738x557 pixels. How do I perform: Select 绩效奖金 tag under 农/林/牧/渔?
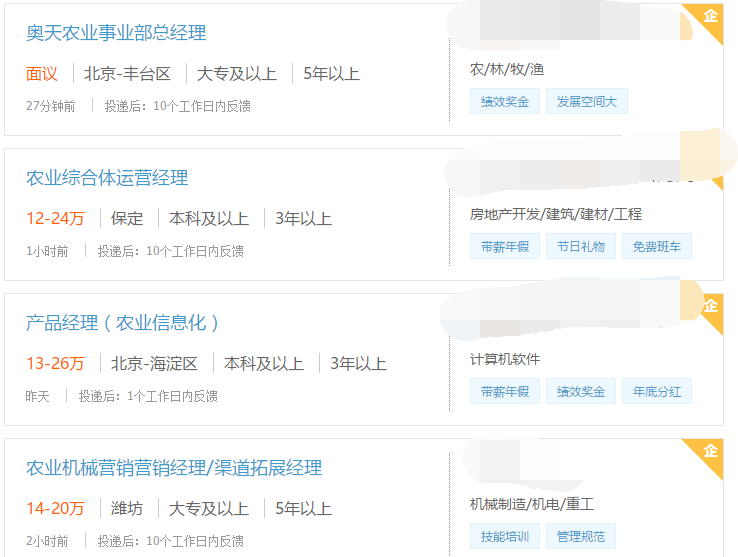pyautogui.click(x=505, y=101)
